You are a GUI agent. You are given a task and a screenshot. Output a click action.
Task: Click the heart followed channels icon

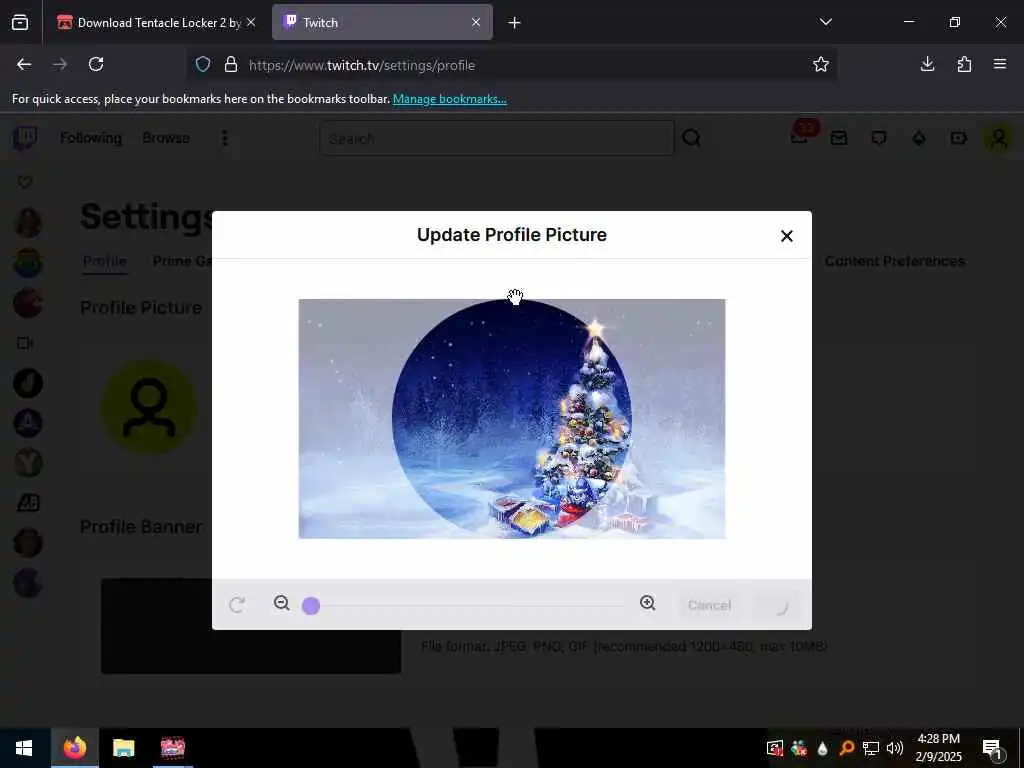point(25,182)
